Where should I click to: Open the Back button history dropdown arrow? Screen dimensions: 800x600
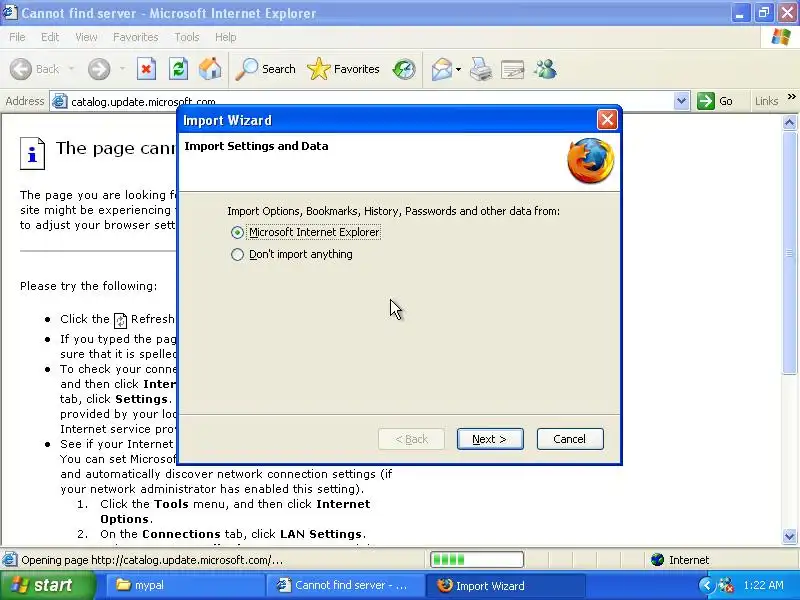71,69
